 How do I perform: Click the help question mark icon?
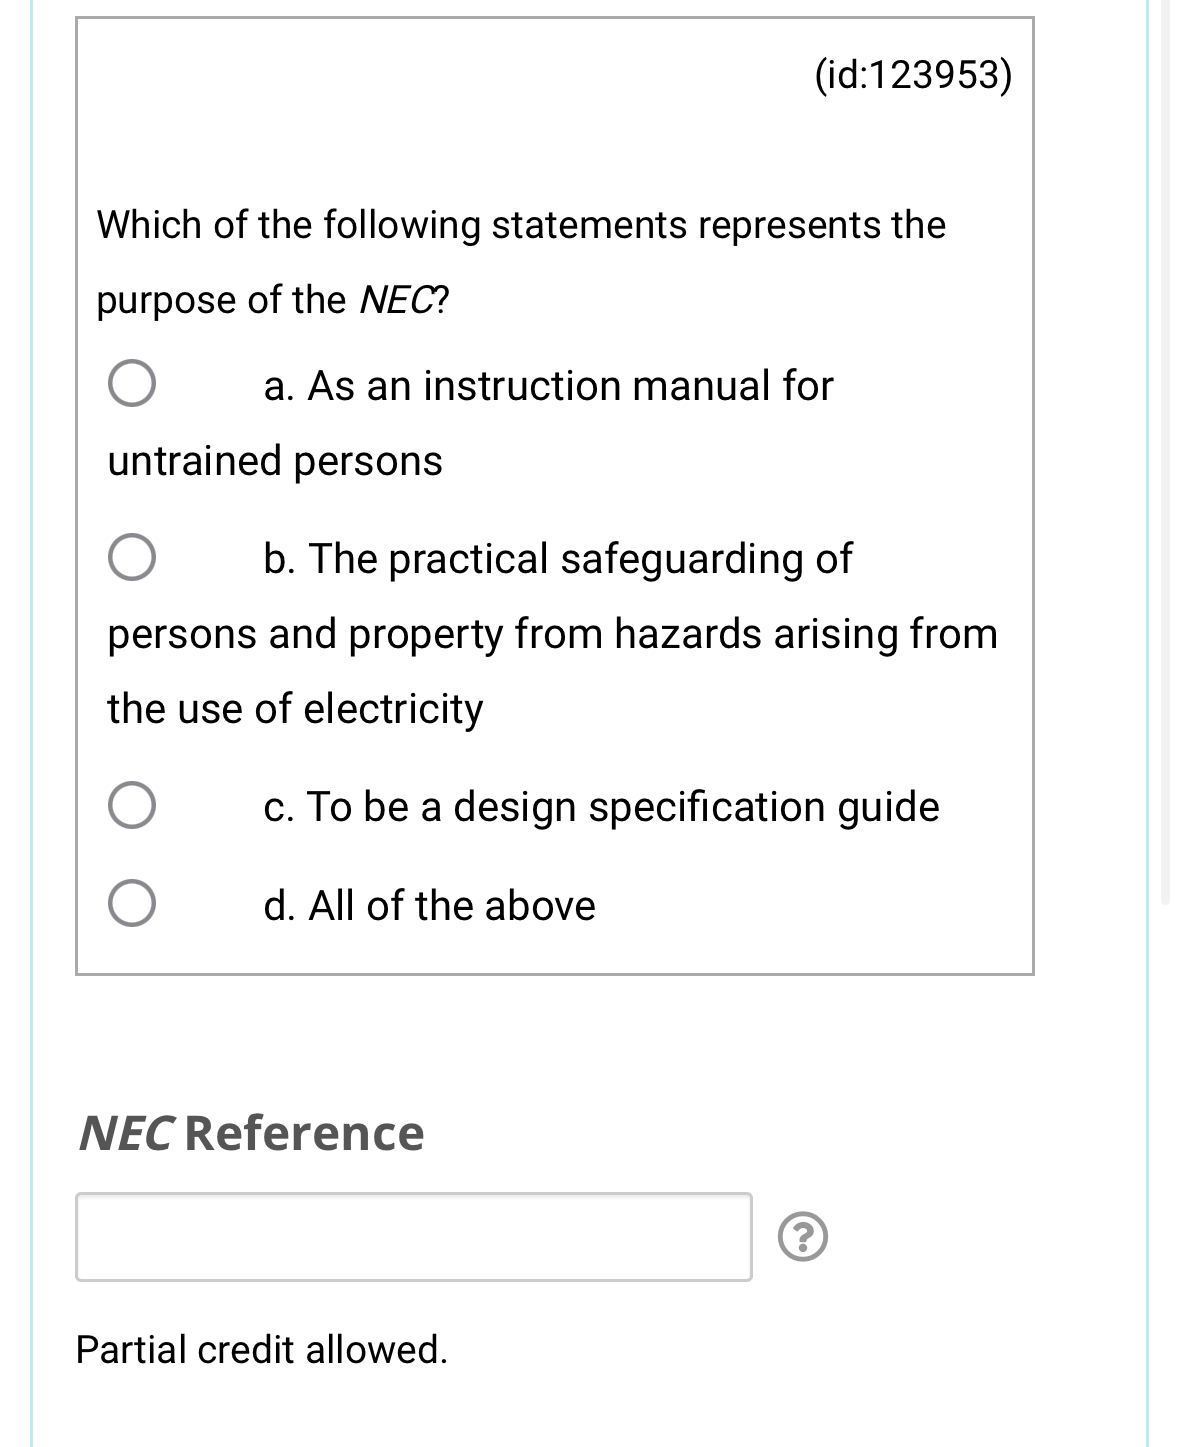coord(802,1238)
